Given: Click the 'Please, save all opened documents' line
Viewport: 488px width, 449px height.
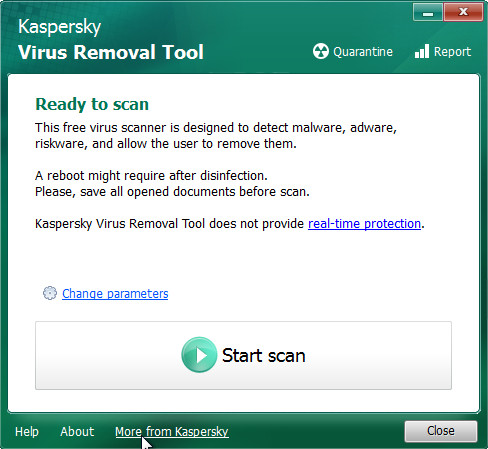Looking at the screenshot, I should click(x=172, y=192).
